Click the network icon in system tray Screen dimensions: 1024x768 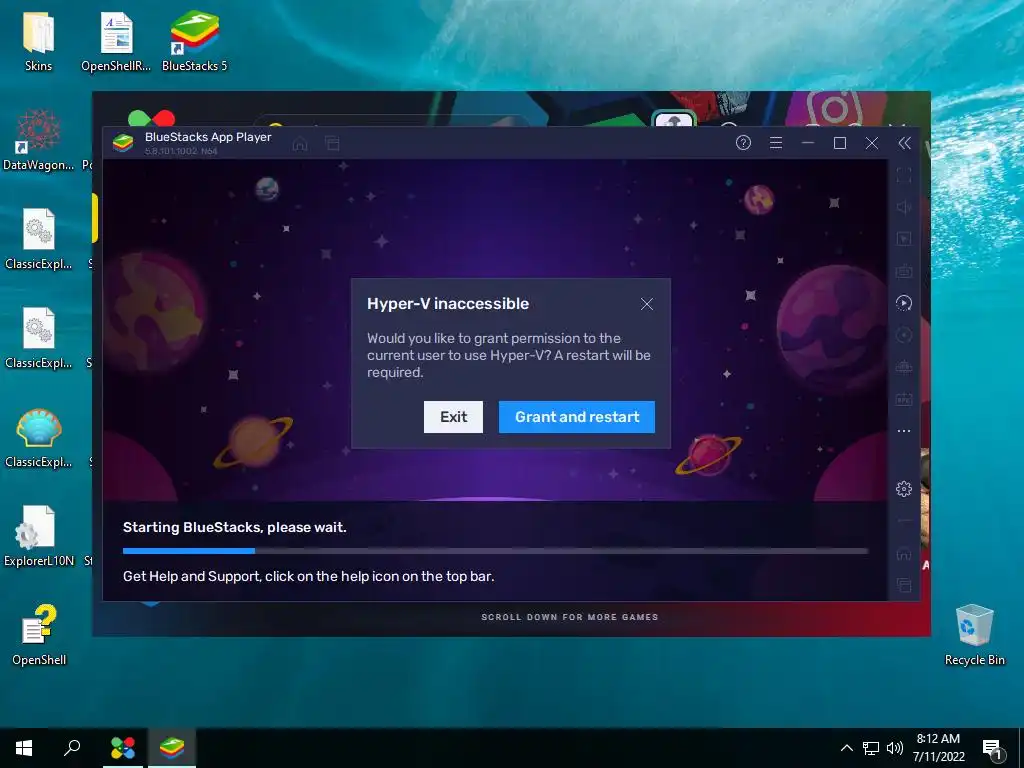(871, 748)
